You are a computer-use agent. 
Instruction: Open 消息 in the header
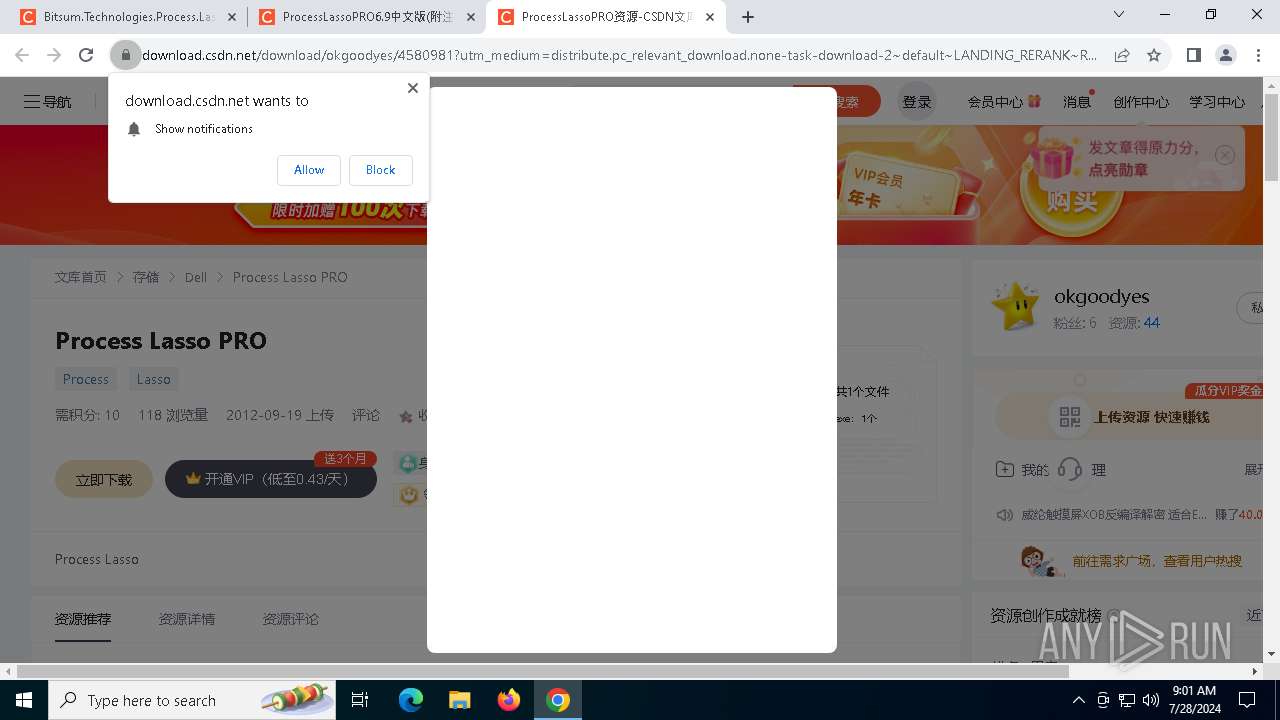coord(1077,102)
